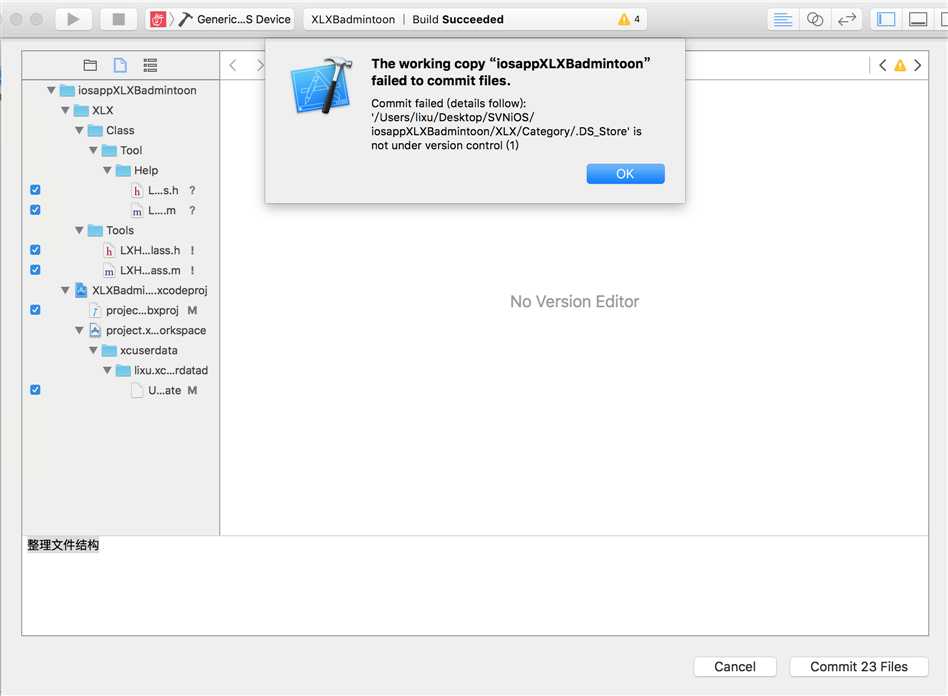Go back in the editor jump bar

[x=233, y=65]
